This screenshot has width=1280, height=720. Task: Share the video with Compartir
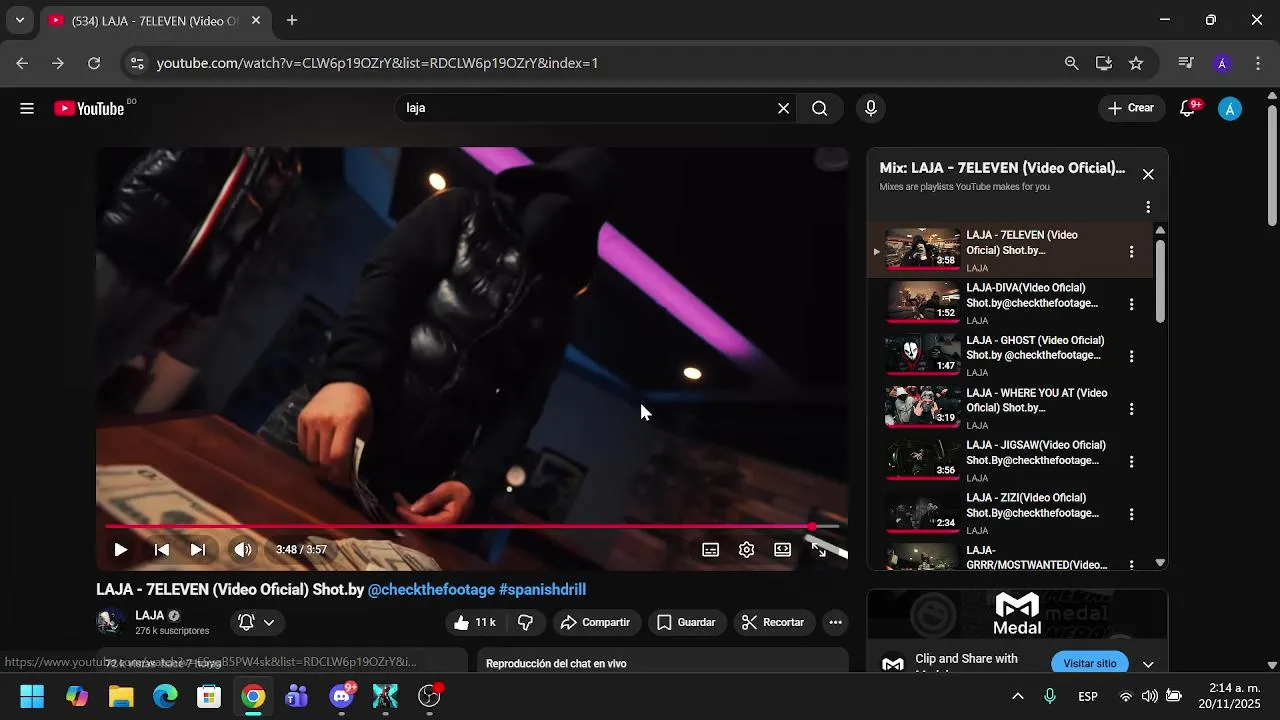click(595, 622)
